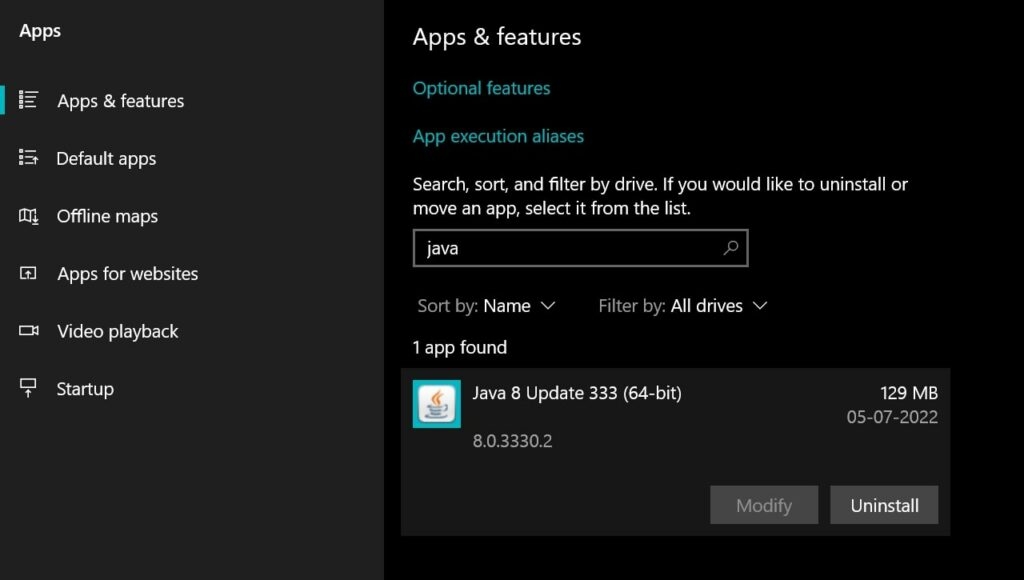Open the App execution aliases link
This screenshot has width=1024, height=580.
[498, 136]
